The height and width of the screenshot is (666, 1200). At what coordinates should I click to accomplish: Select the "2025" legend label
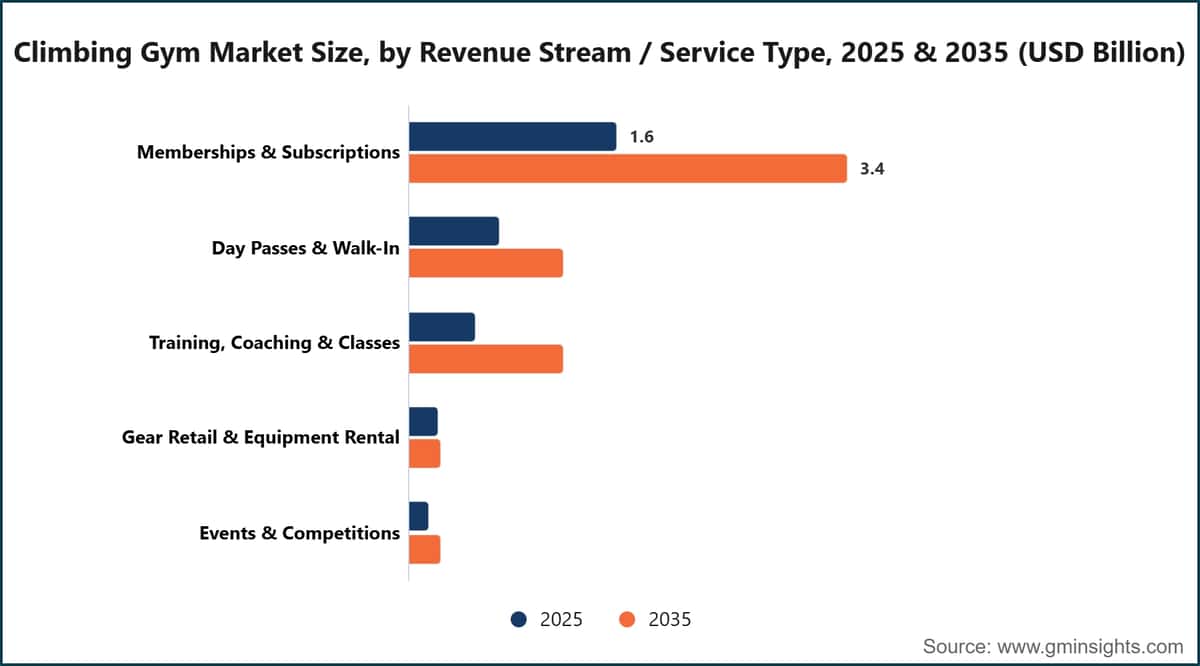pos(561,620)
